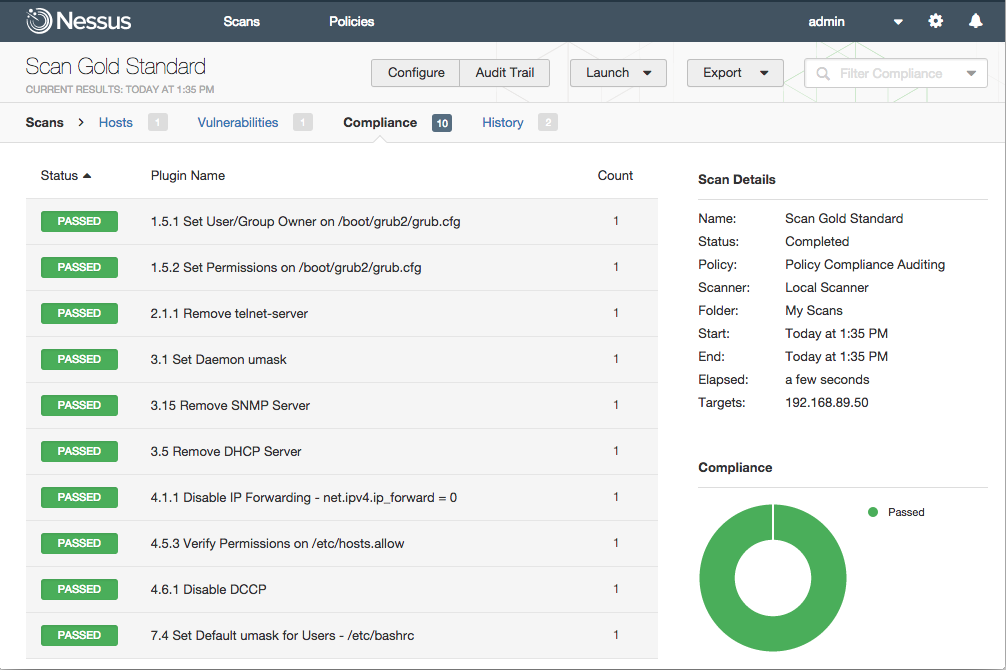Sort by Plugin Name column header
The image size is (1006, 670).
[187, 175]
